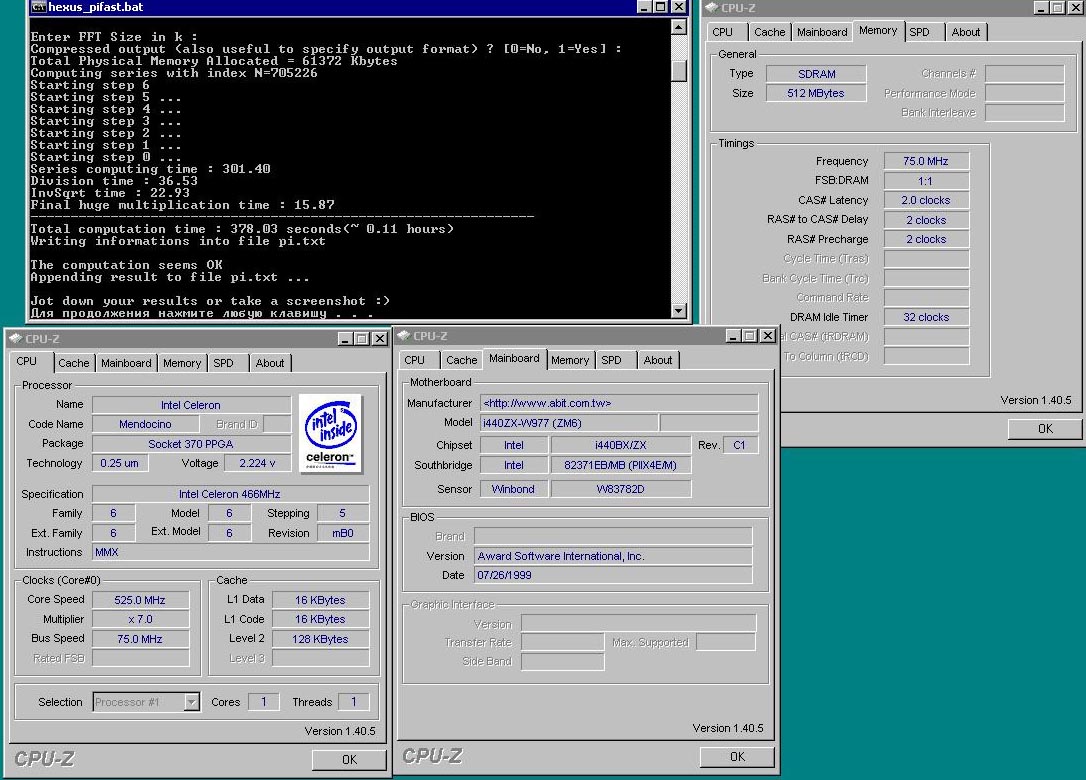Click CPU-Z title icon in CPU window
Image resolution: width=1086 pixels, height=780 pixels.
(x=15, y=338)
